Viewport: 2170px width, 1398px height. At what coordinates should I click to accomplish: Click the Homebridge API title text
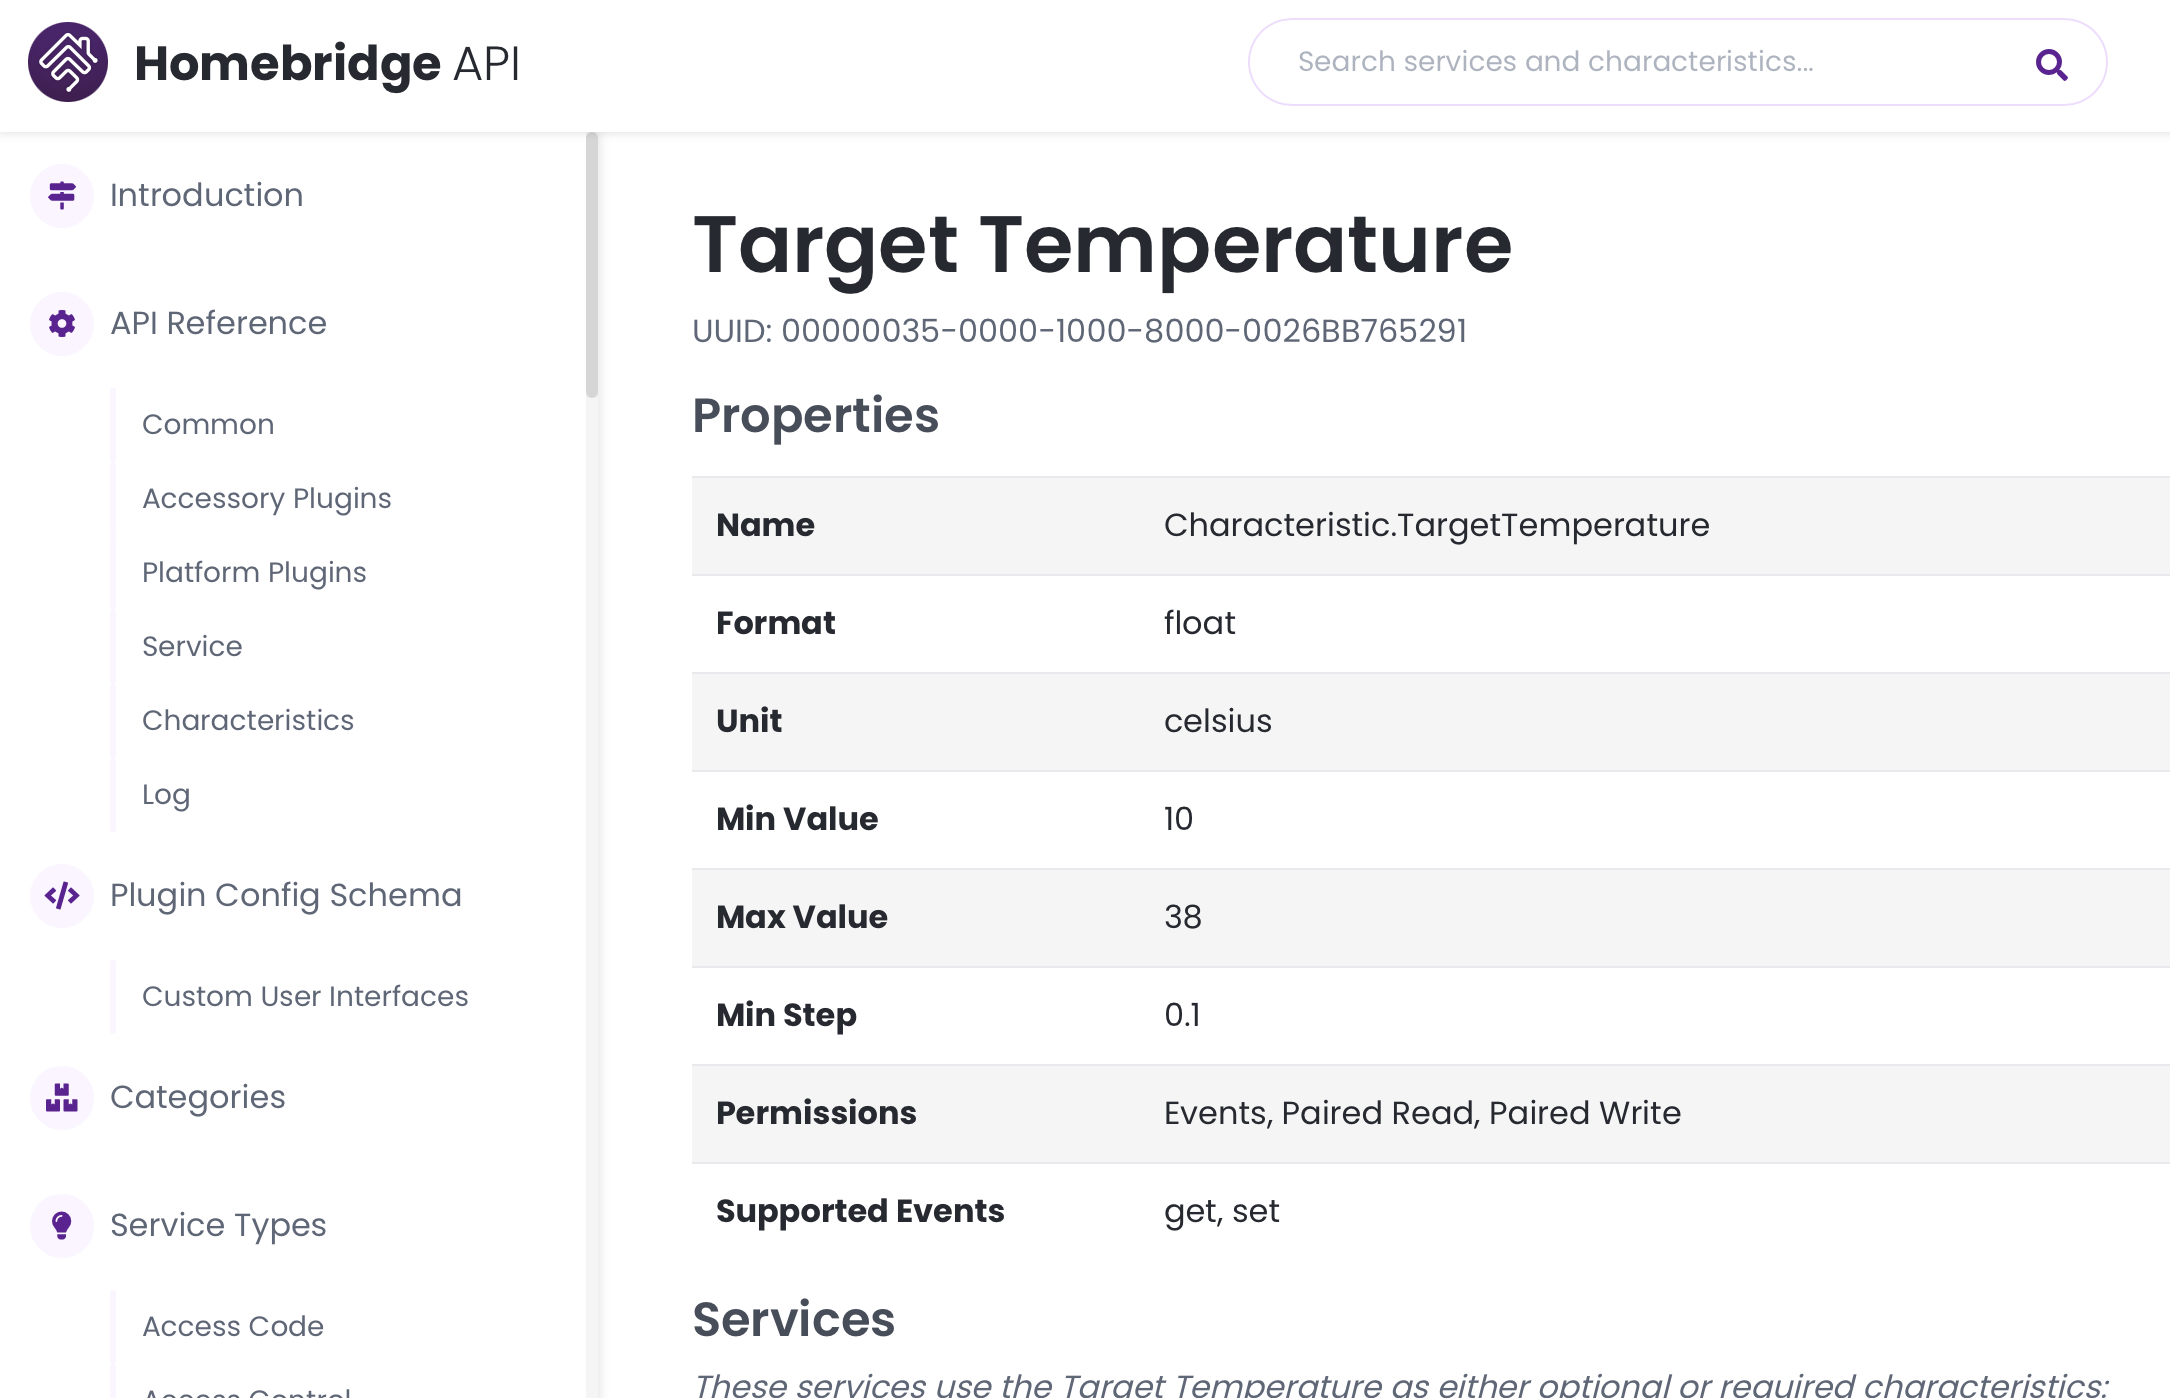pos(327,63)
